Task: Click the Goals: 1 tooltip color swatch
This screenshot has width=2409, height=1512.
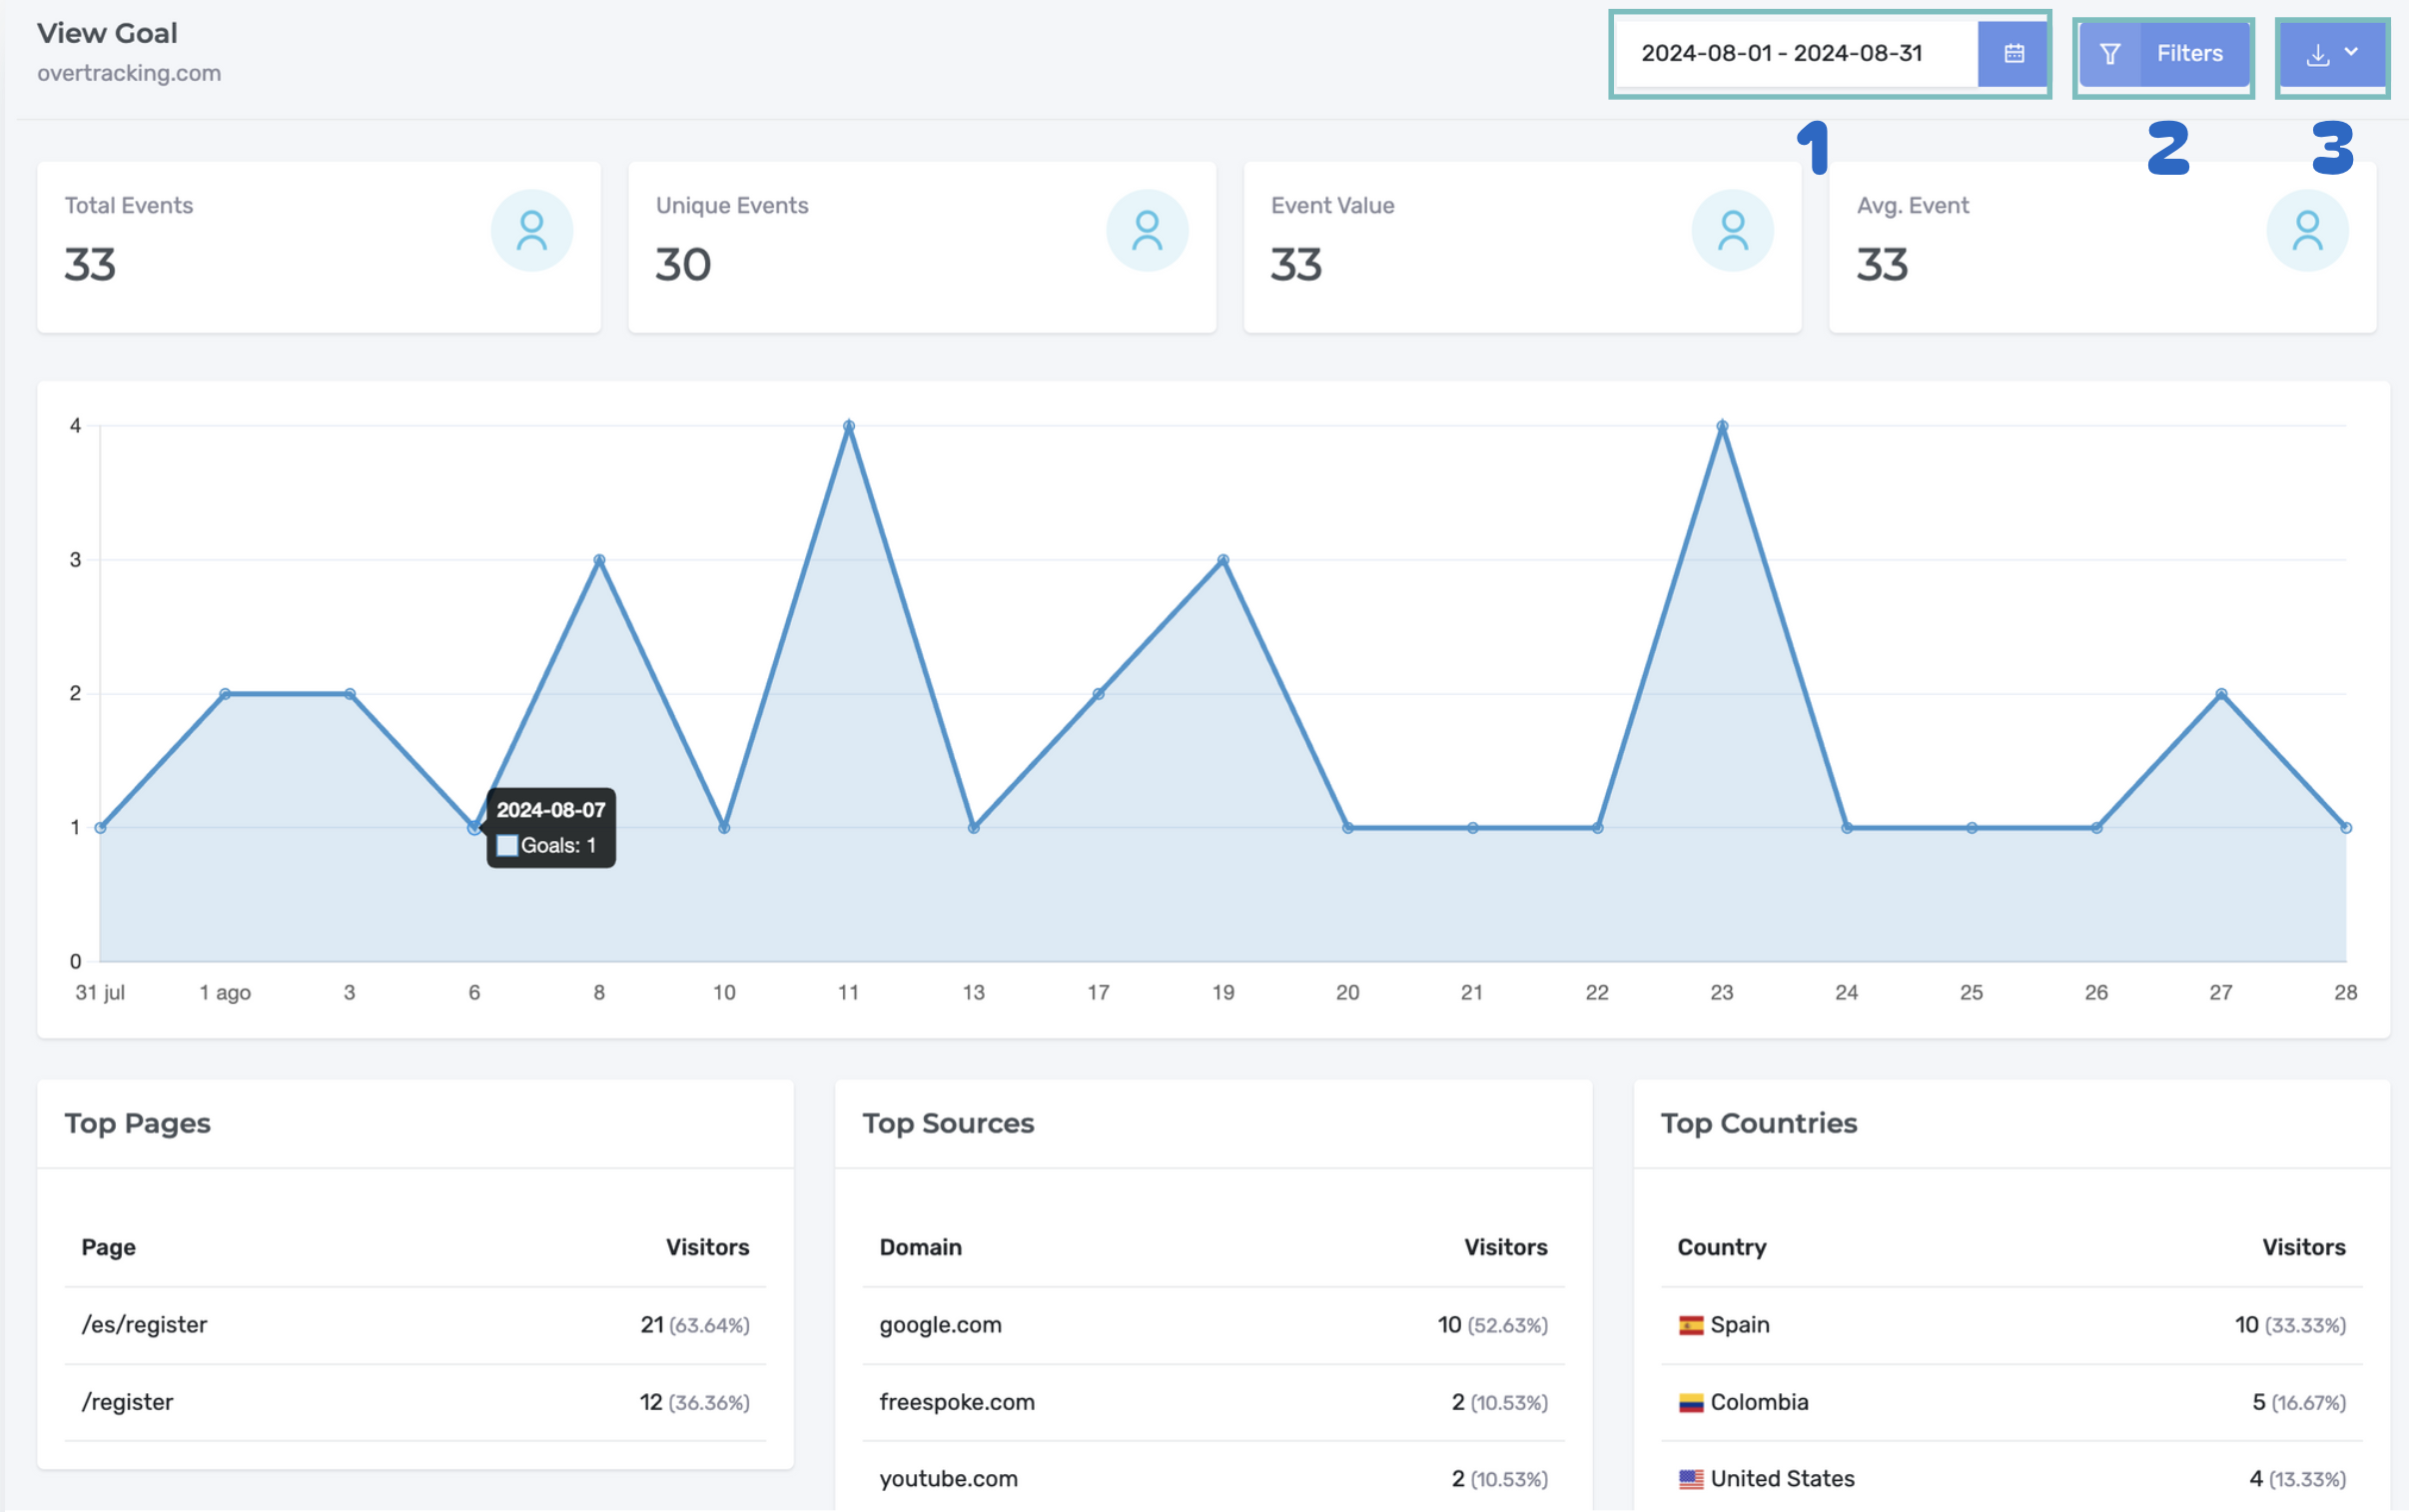Action: pyautogui.click(x=507, y=846)
